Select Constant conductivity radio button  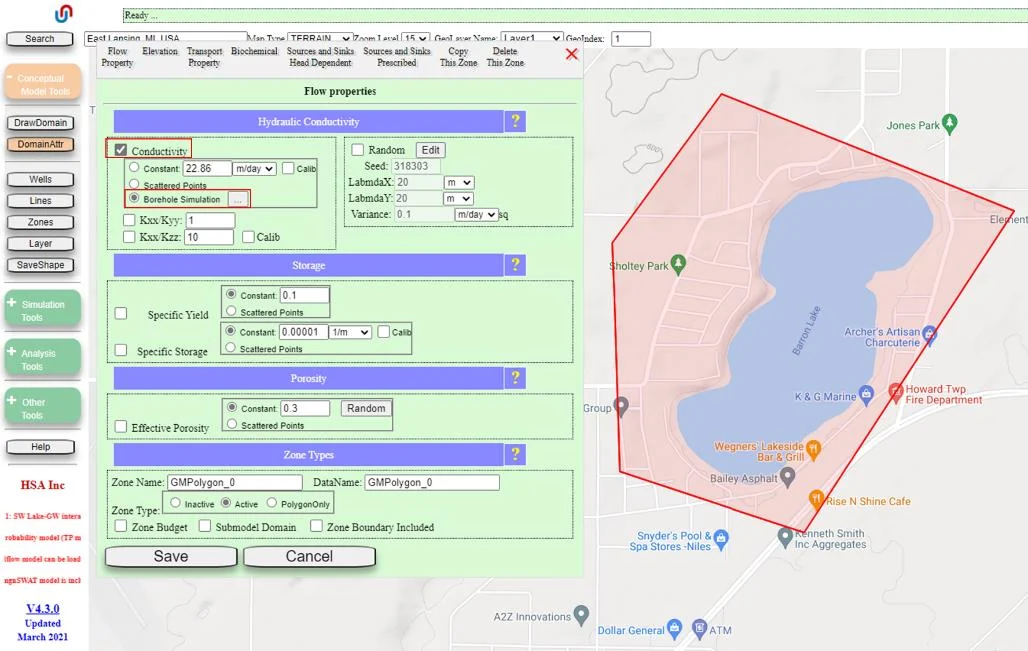tap(134, 167)
